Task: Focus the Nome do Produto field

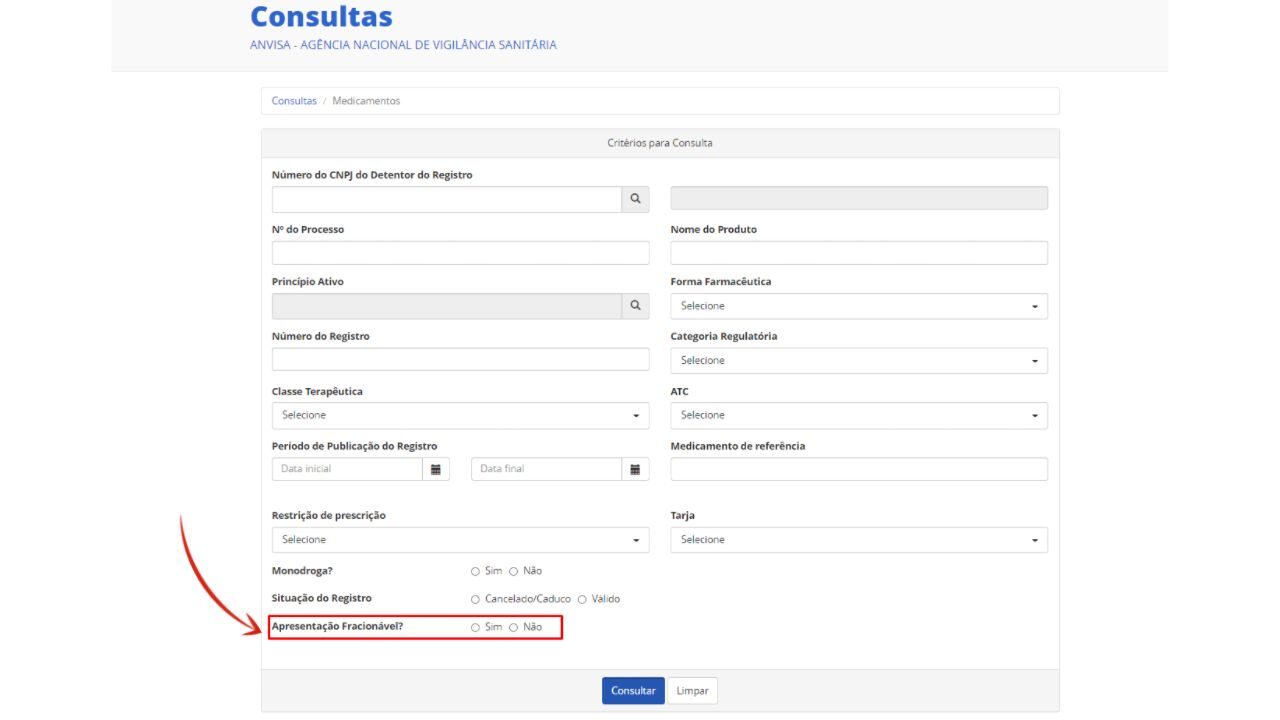Action: pos(858,253)
